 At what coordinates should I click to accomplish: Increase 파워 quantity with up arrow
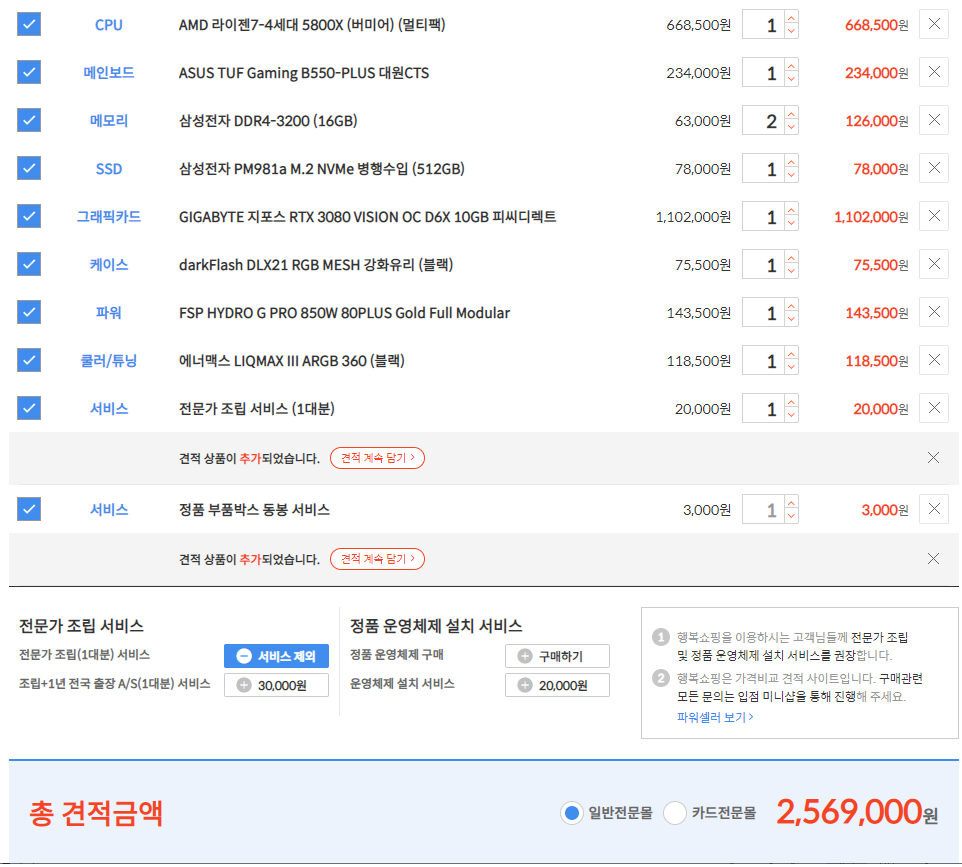791,306
